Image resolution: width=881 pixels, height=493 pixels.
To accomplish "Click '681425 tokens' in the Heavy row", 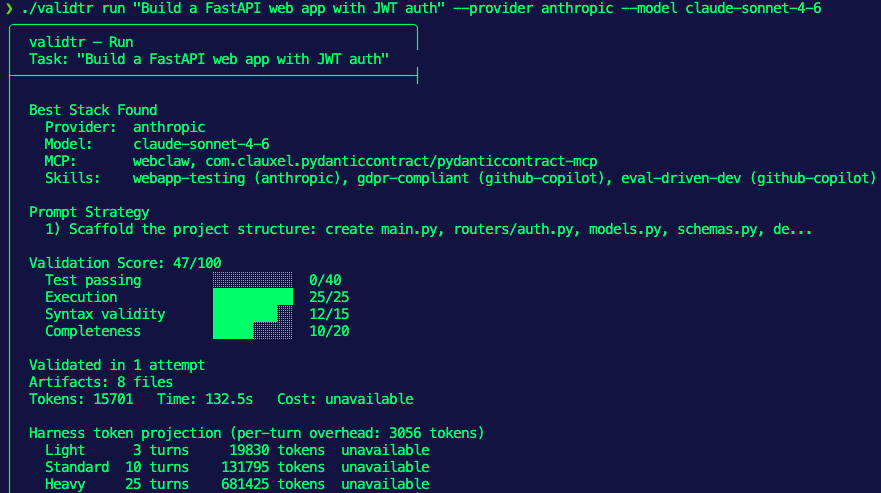I will 273,484.
